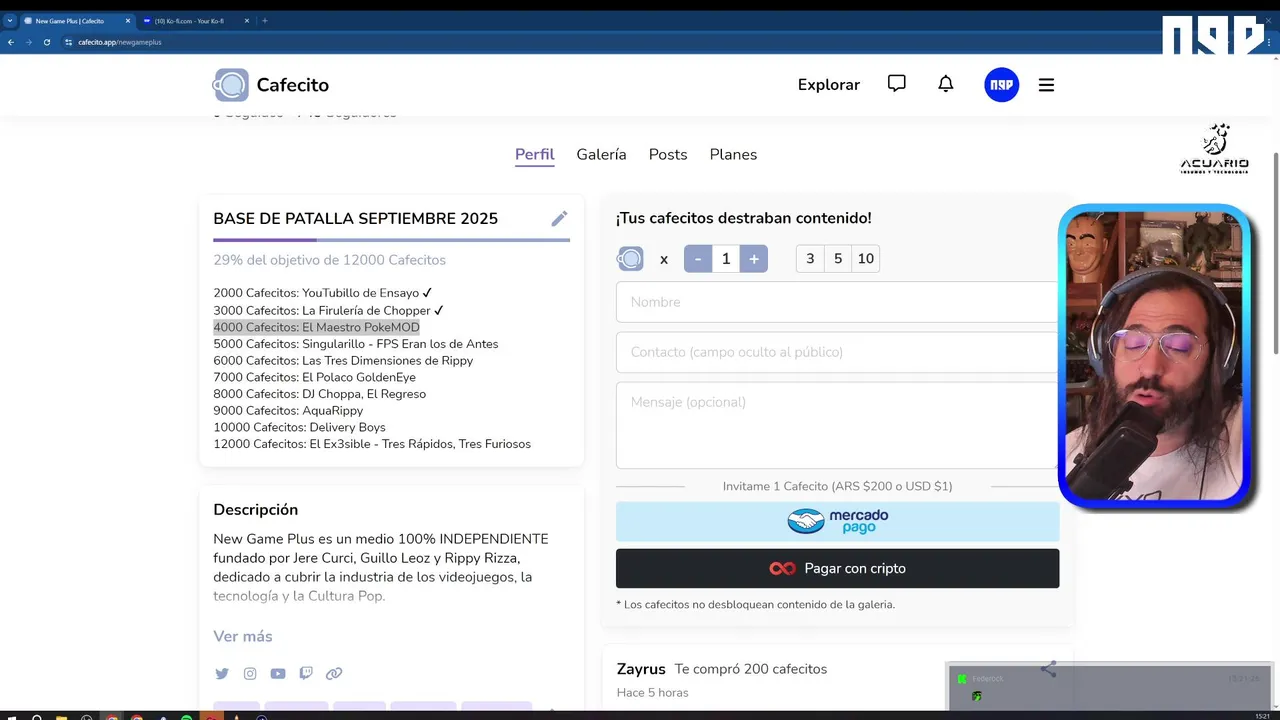The image size is (1280, 720).
Task: Open the notifications bell
Action: coord(946,84)
